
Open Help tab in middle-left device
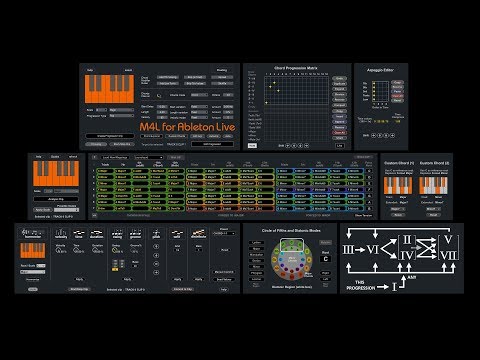tap(38, 157)
